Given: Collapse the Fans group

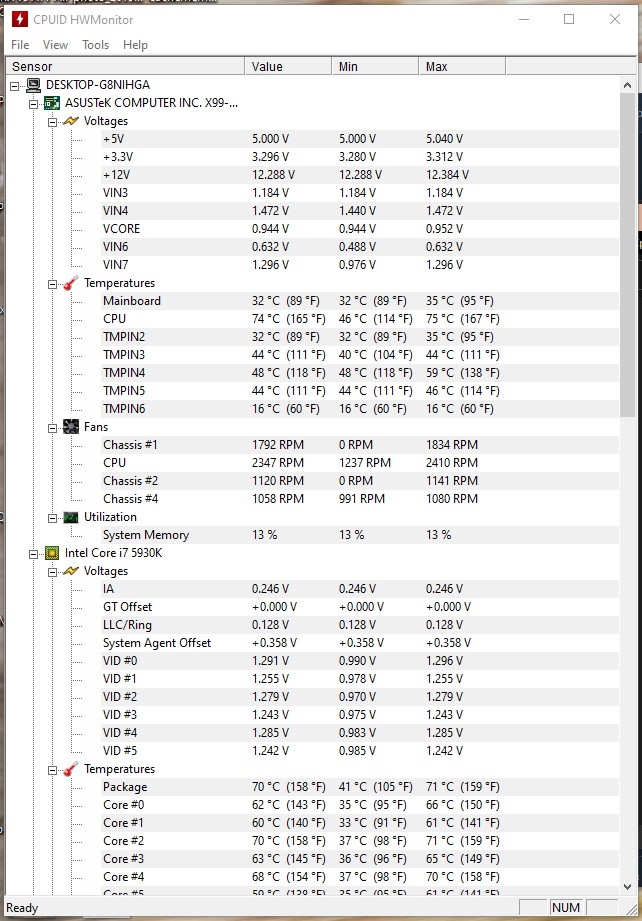Looking at the screenshot, I should click(x=52, y=428).
